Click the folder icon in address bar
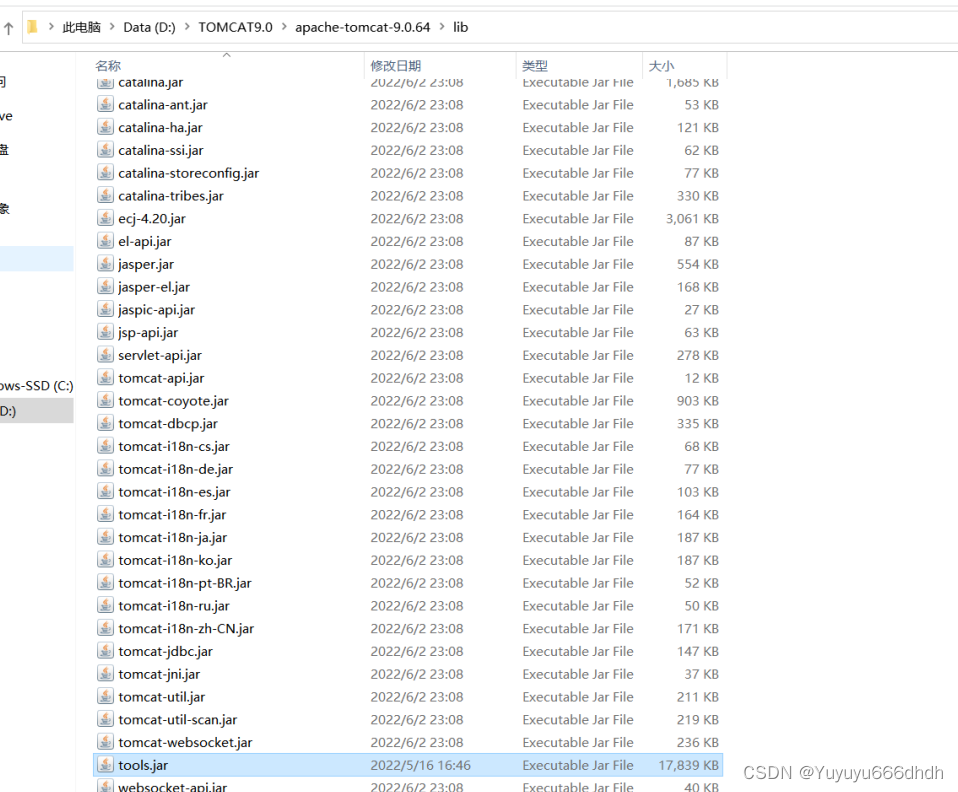The height and width of the screenshot is (792, 958). pyautogui.click(x=33, y=27)
